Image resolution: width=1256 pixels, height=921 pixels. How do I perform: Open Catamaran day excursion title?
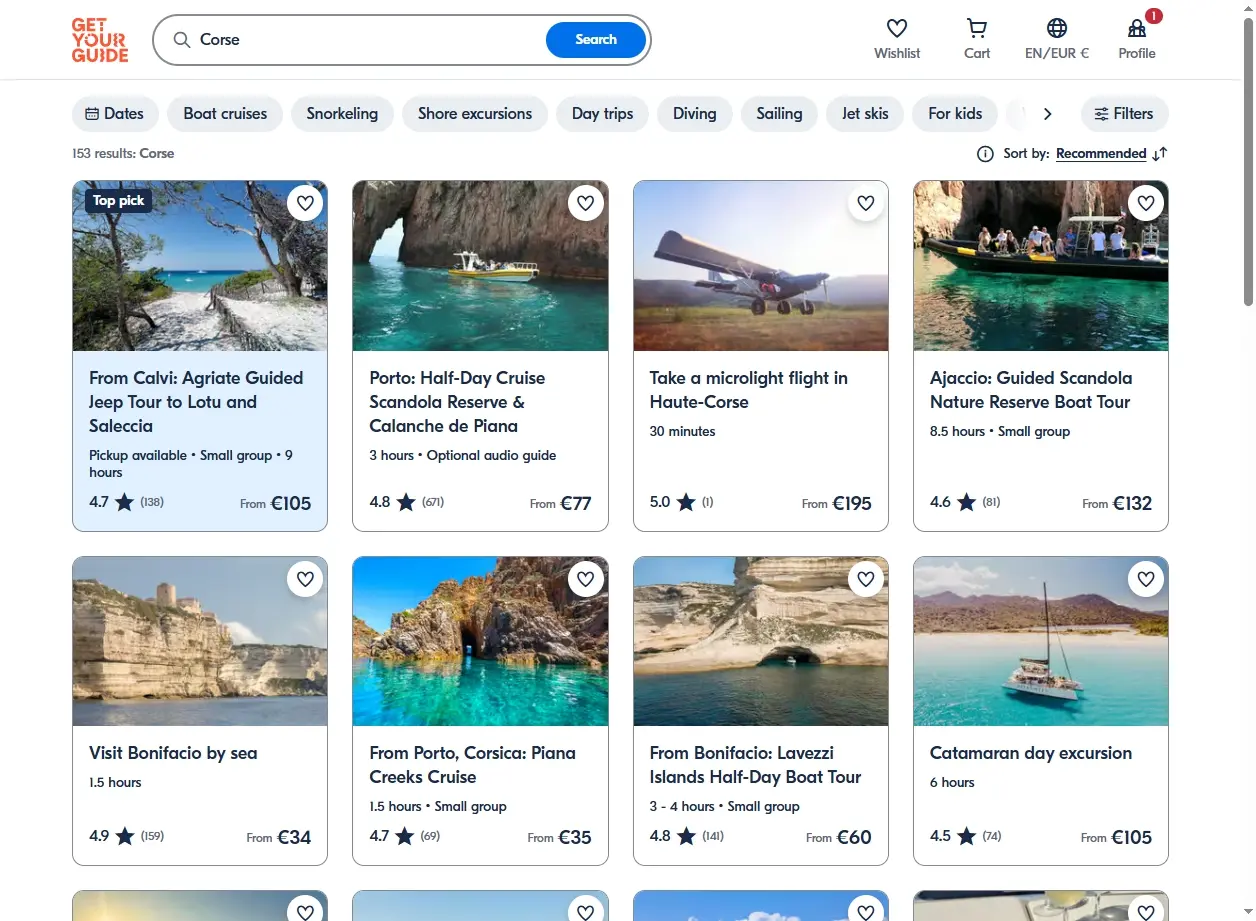1031,753
